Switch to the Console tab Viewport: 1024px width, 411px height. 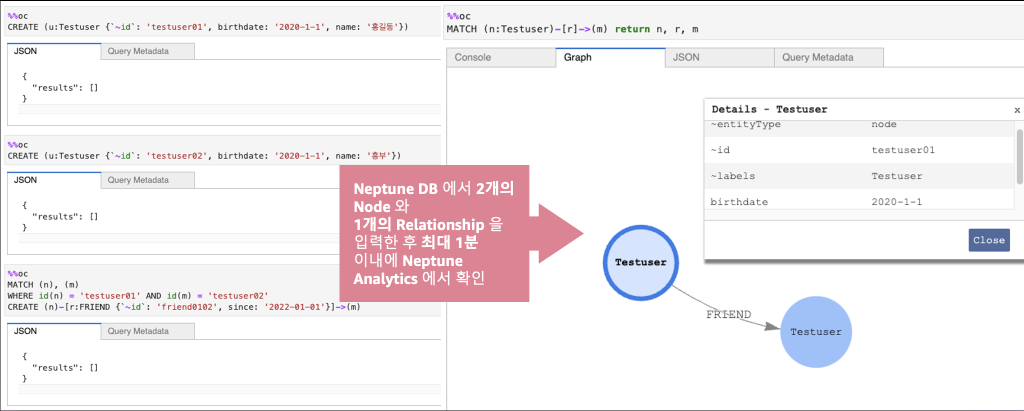pos(501,58)
